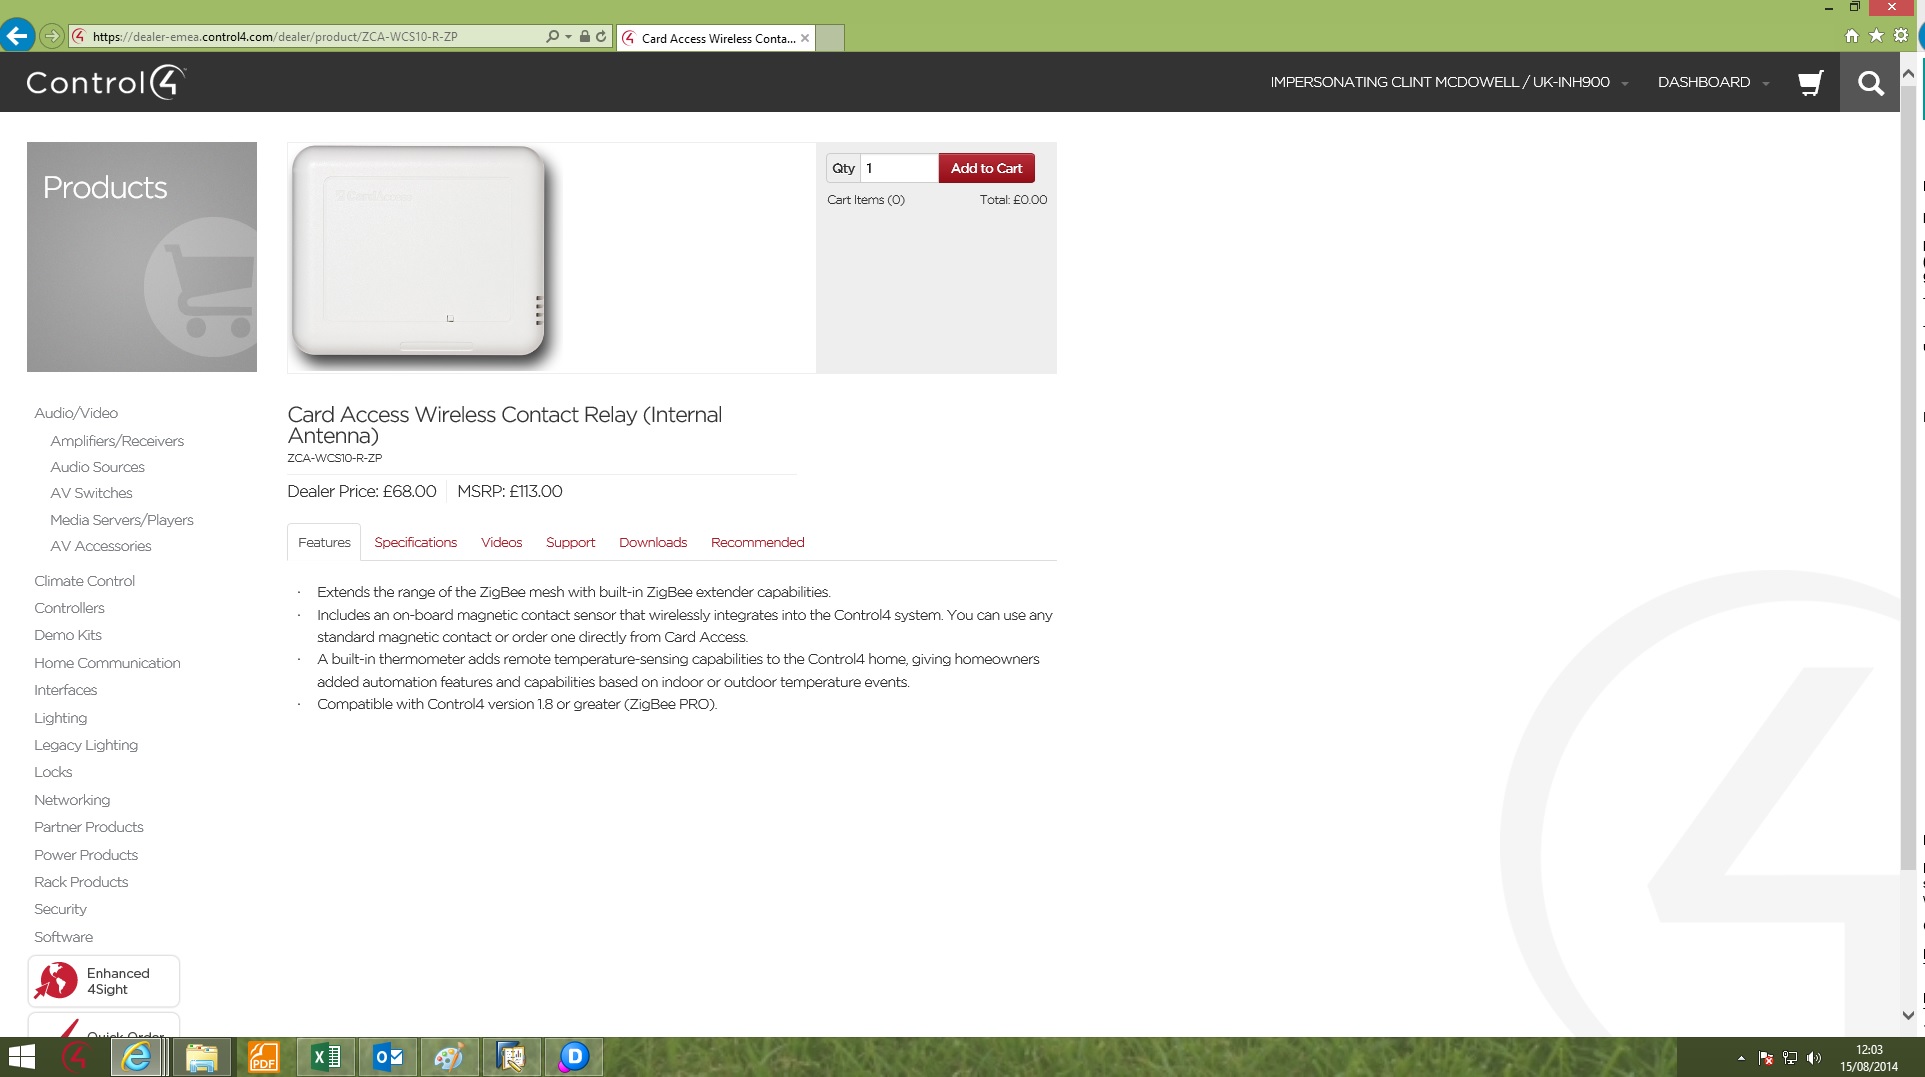1925x1077 pixels.
Task: Click the Control4 logo in header
Action: (x=106, y=82)
